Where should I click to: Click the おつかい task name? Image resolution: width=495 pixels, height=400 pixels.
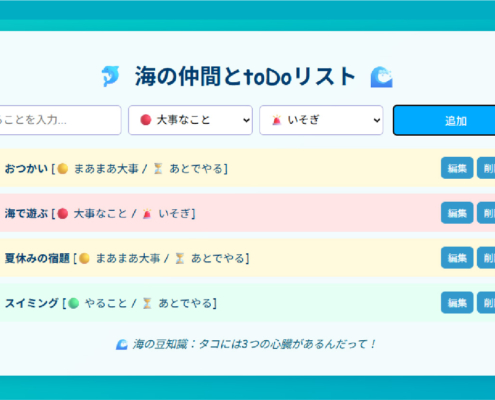point(26,169)
